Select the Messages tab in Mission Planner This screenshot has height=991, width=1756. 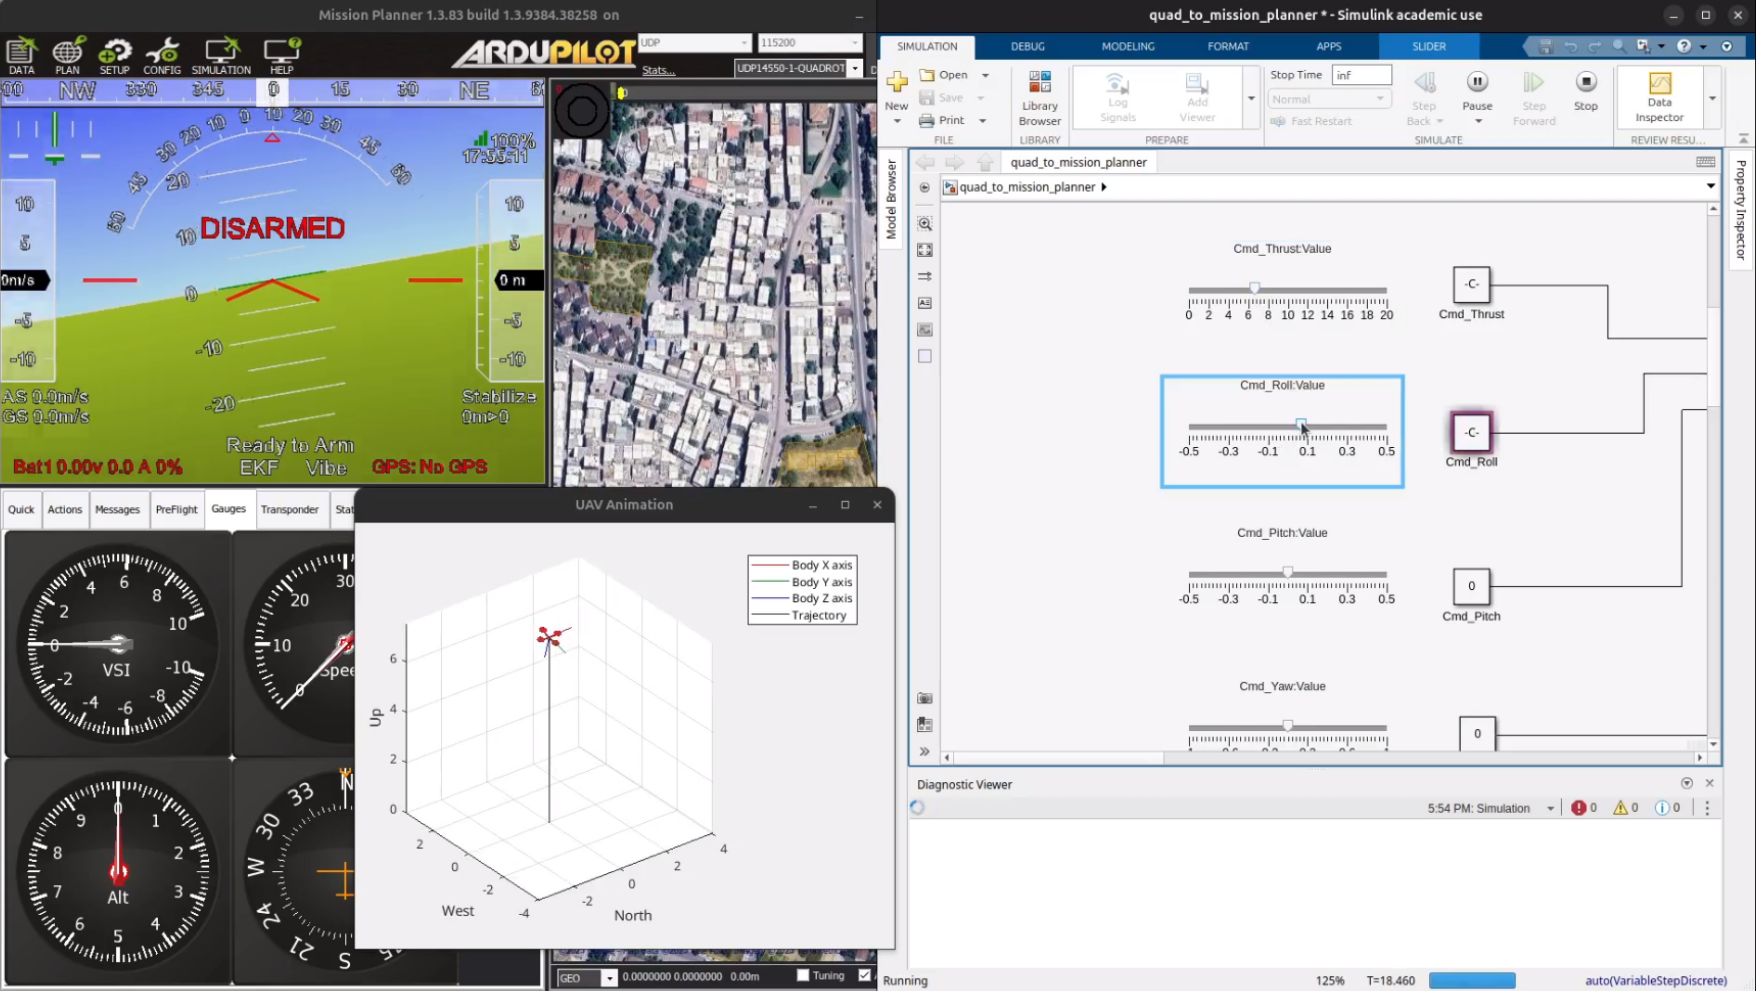[x=118, y=509]
